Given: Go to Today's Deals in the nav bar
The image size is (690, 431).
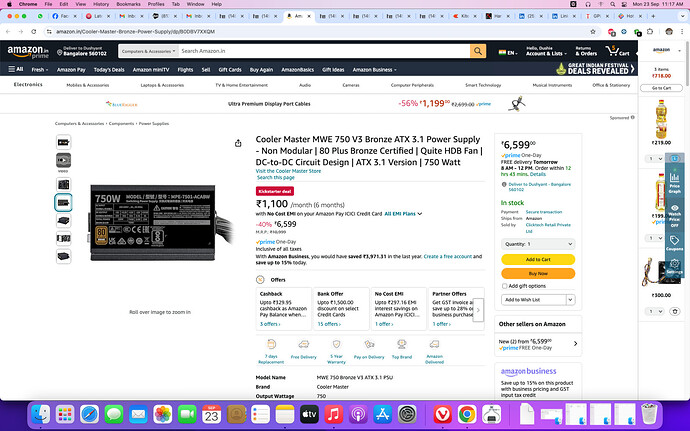Looking at the screenshot, I should [x=109, y=70].
